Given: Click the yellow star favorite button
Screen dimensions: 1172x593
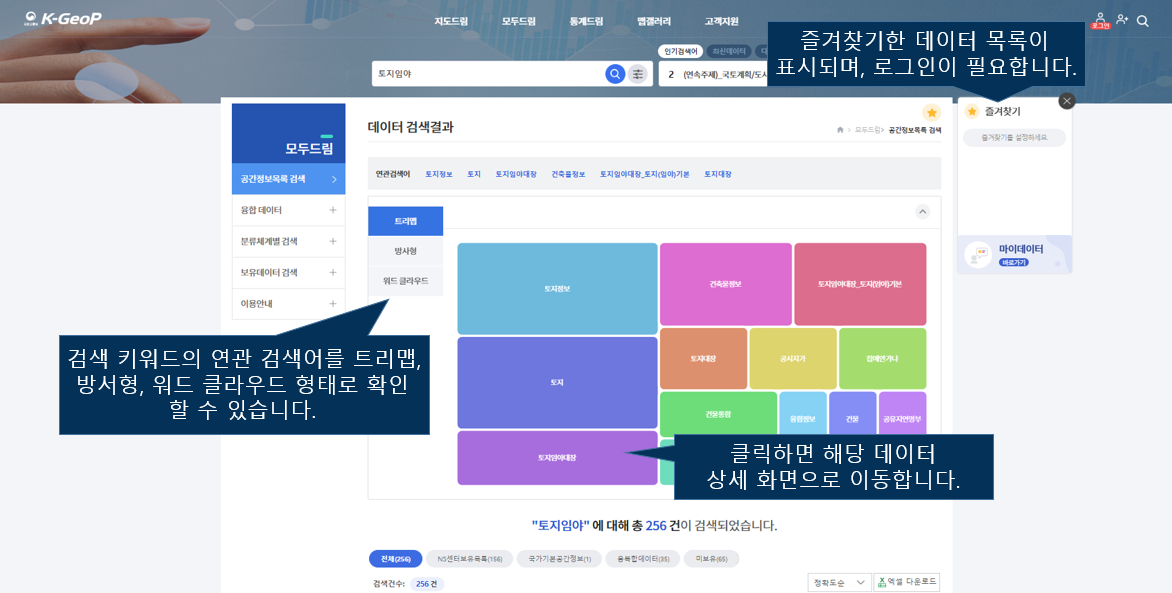Looking at the screenshot, I should (x=931, y=113).
